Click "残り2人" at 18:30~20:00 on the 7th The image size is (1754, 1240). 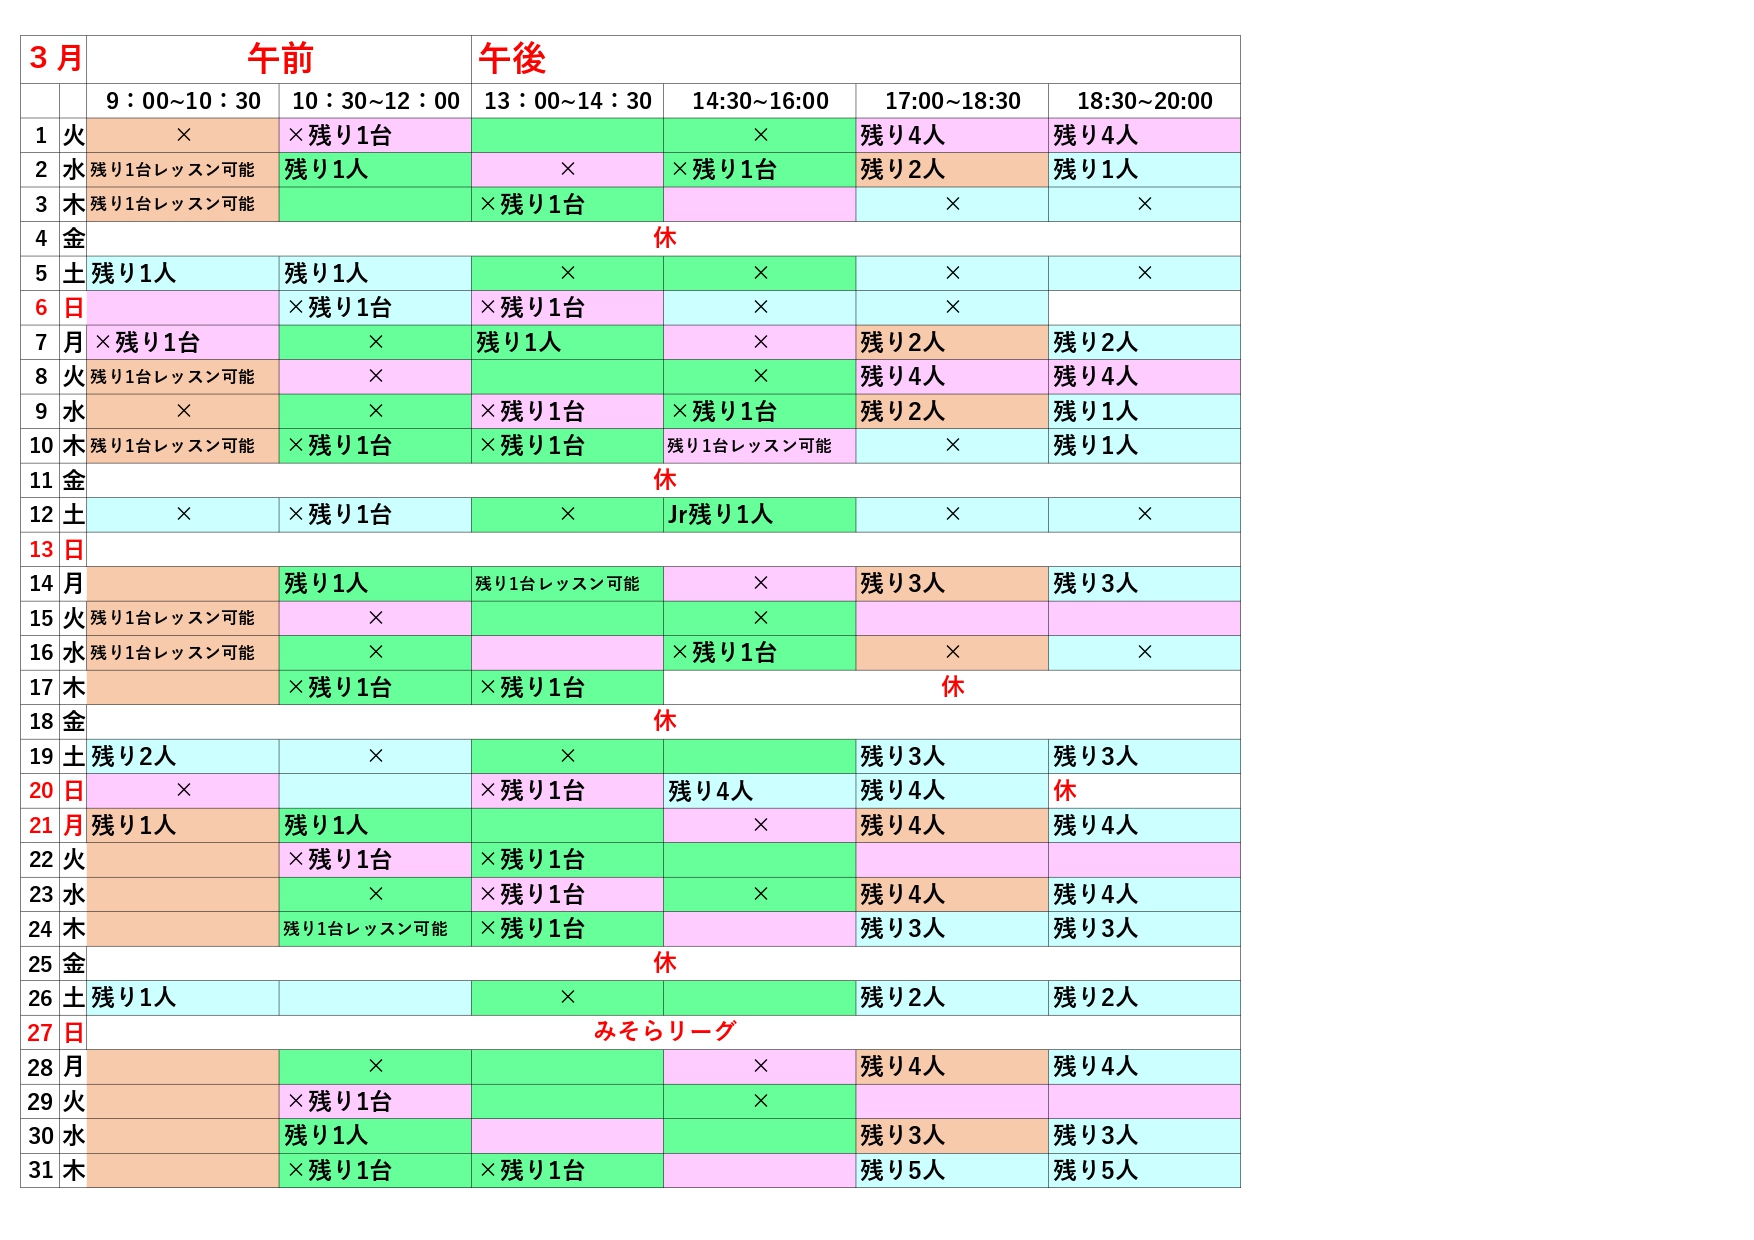(1095, 342)
